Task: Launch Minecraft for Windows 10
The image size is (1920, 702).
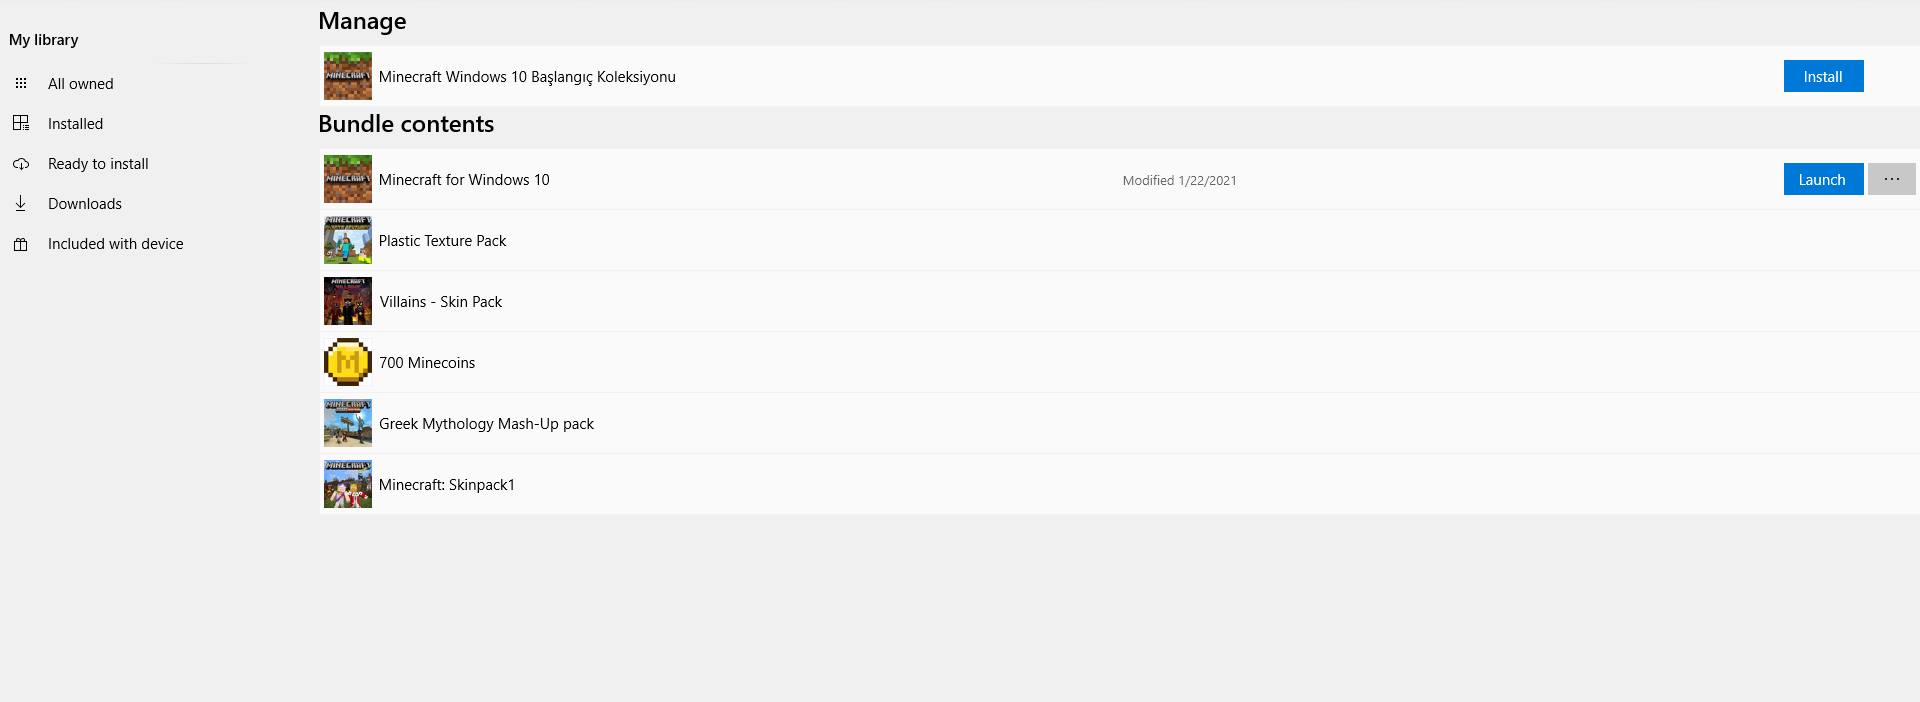Action: (1823, 179)
